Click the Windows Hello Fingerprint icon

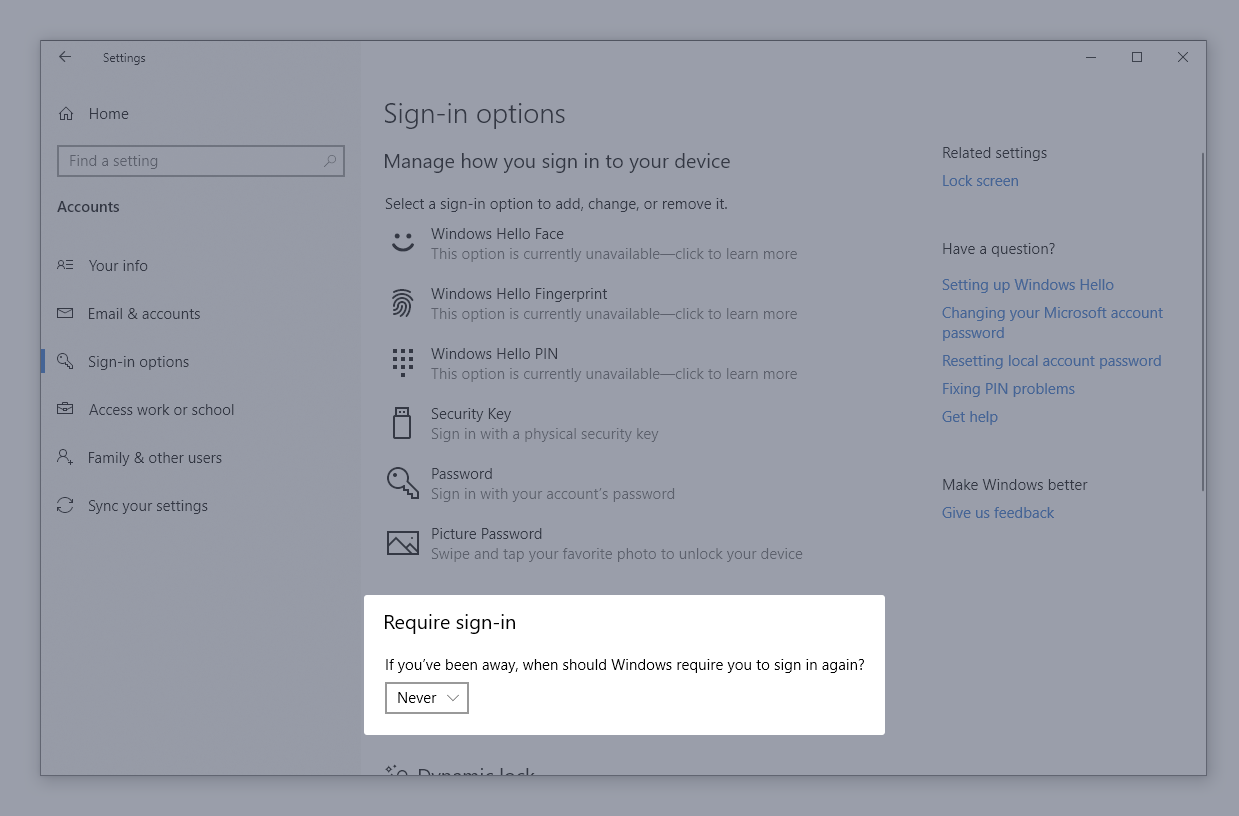(402, 303)
